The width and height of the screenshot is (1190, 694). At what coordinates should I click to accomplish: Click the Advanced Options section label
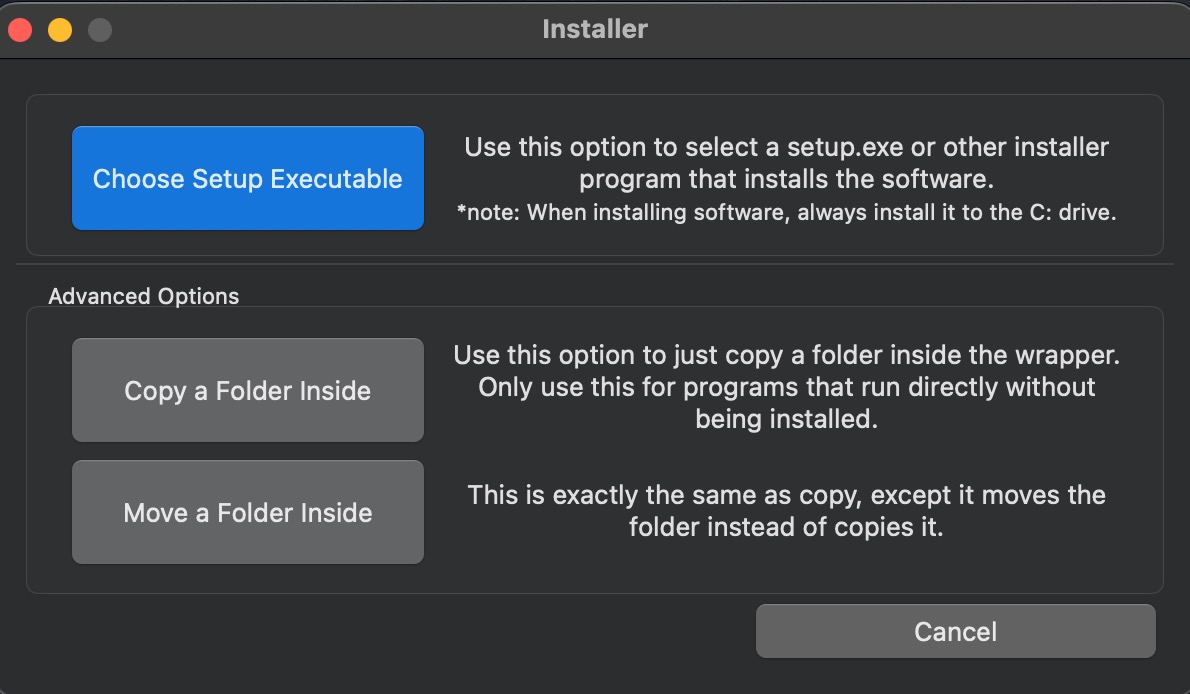coord(143,296)
